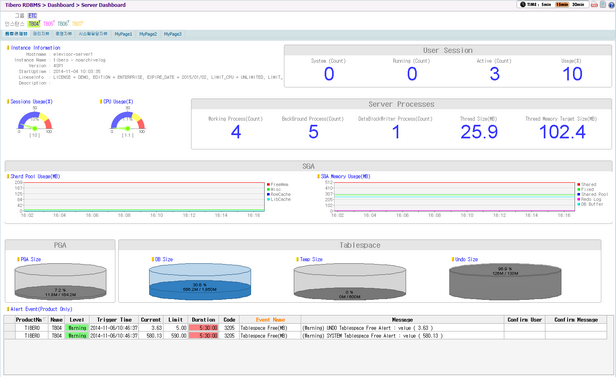The height and width of the screenshot is (377, 616).
Task: Set time range to 15min
Action: (562, 5)
